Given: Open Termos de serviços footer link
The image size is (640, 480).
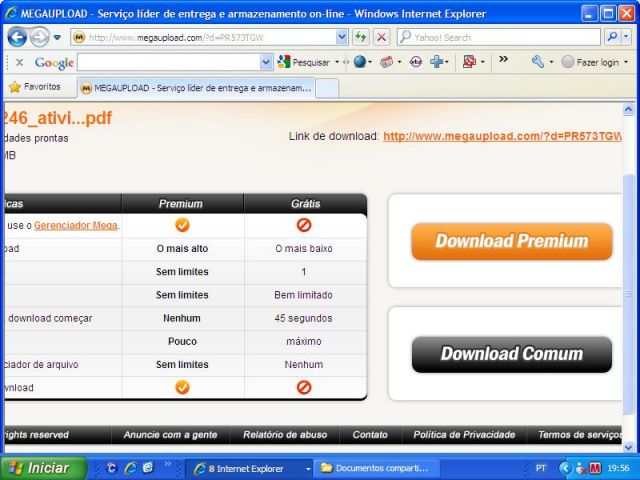Looking at the screenshot, I should tap(580, 435).
